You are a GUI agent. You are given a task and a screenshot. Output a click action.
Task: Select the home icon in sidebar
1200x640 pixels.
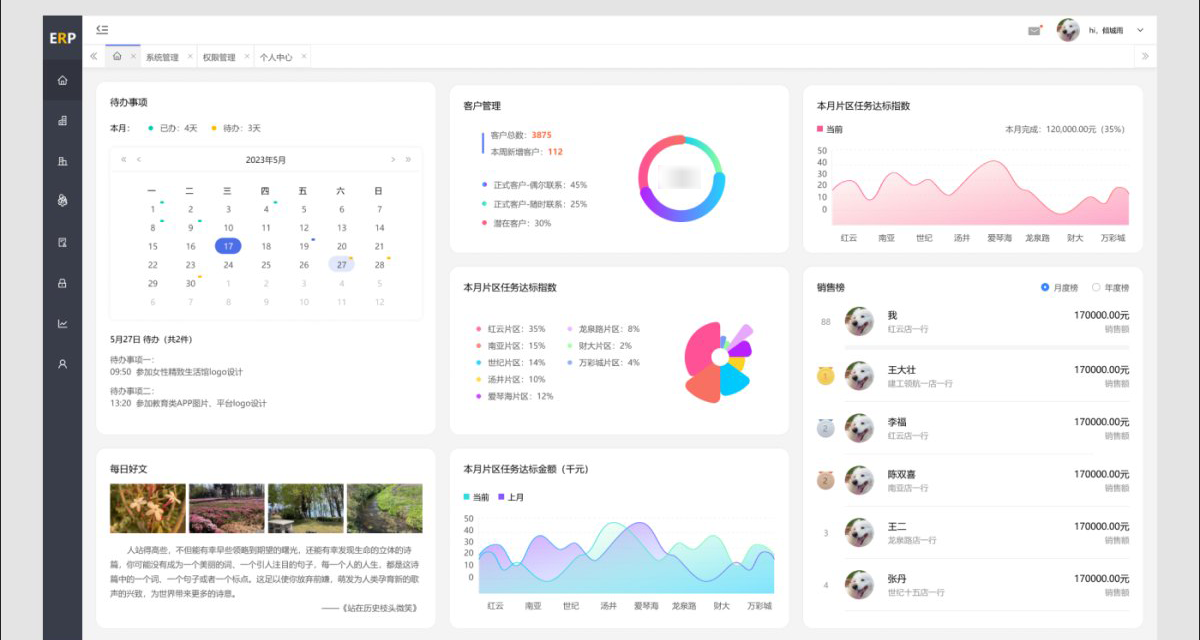click(x=63, y=80)
